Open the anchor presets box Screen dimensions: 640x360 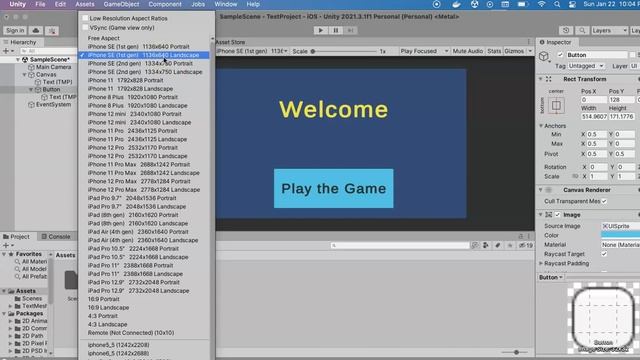556,105
